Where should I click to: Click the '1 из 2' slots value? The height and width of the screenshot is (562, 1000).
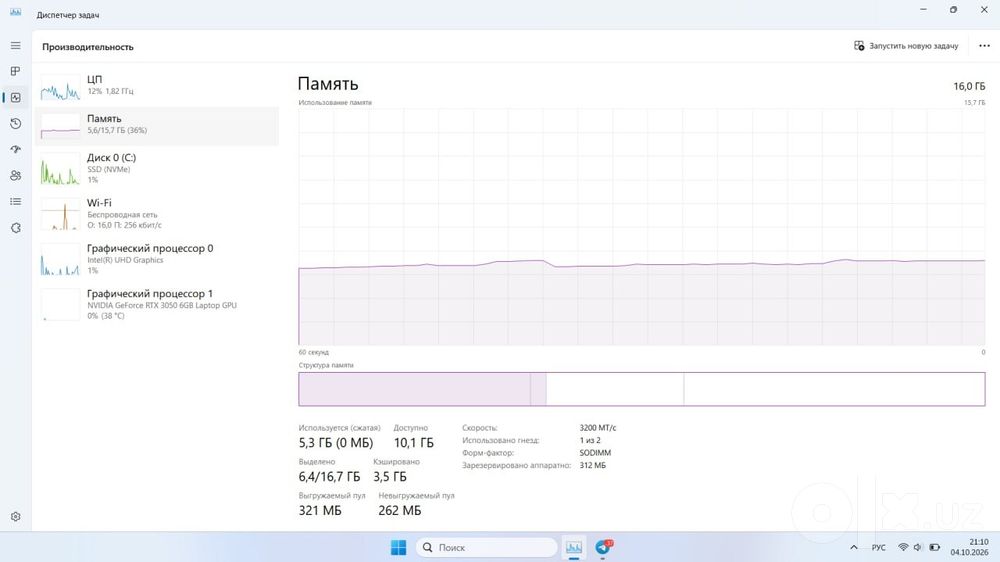[x=590, y=440]
